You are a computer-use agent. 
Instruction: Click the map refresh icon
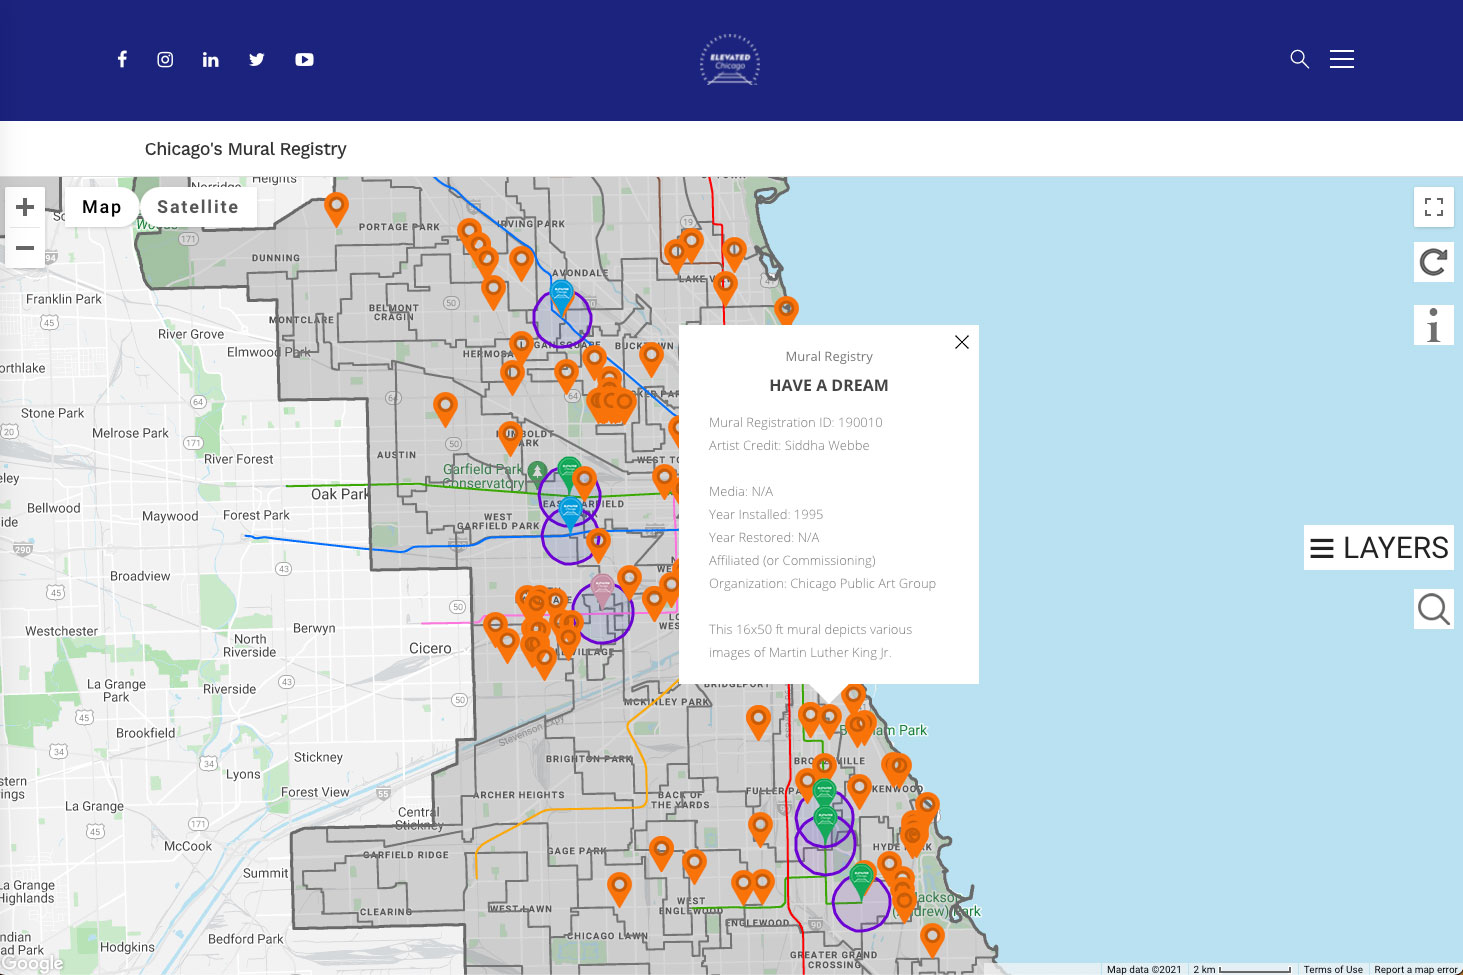click(1433, 262)
